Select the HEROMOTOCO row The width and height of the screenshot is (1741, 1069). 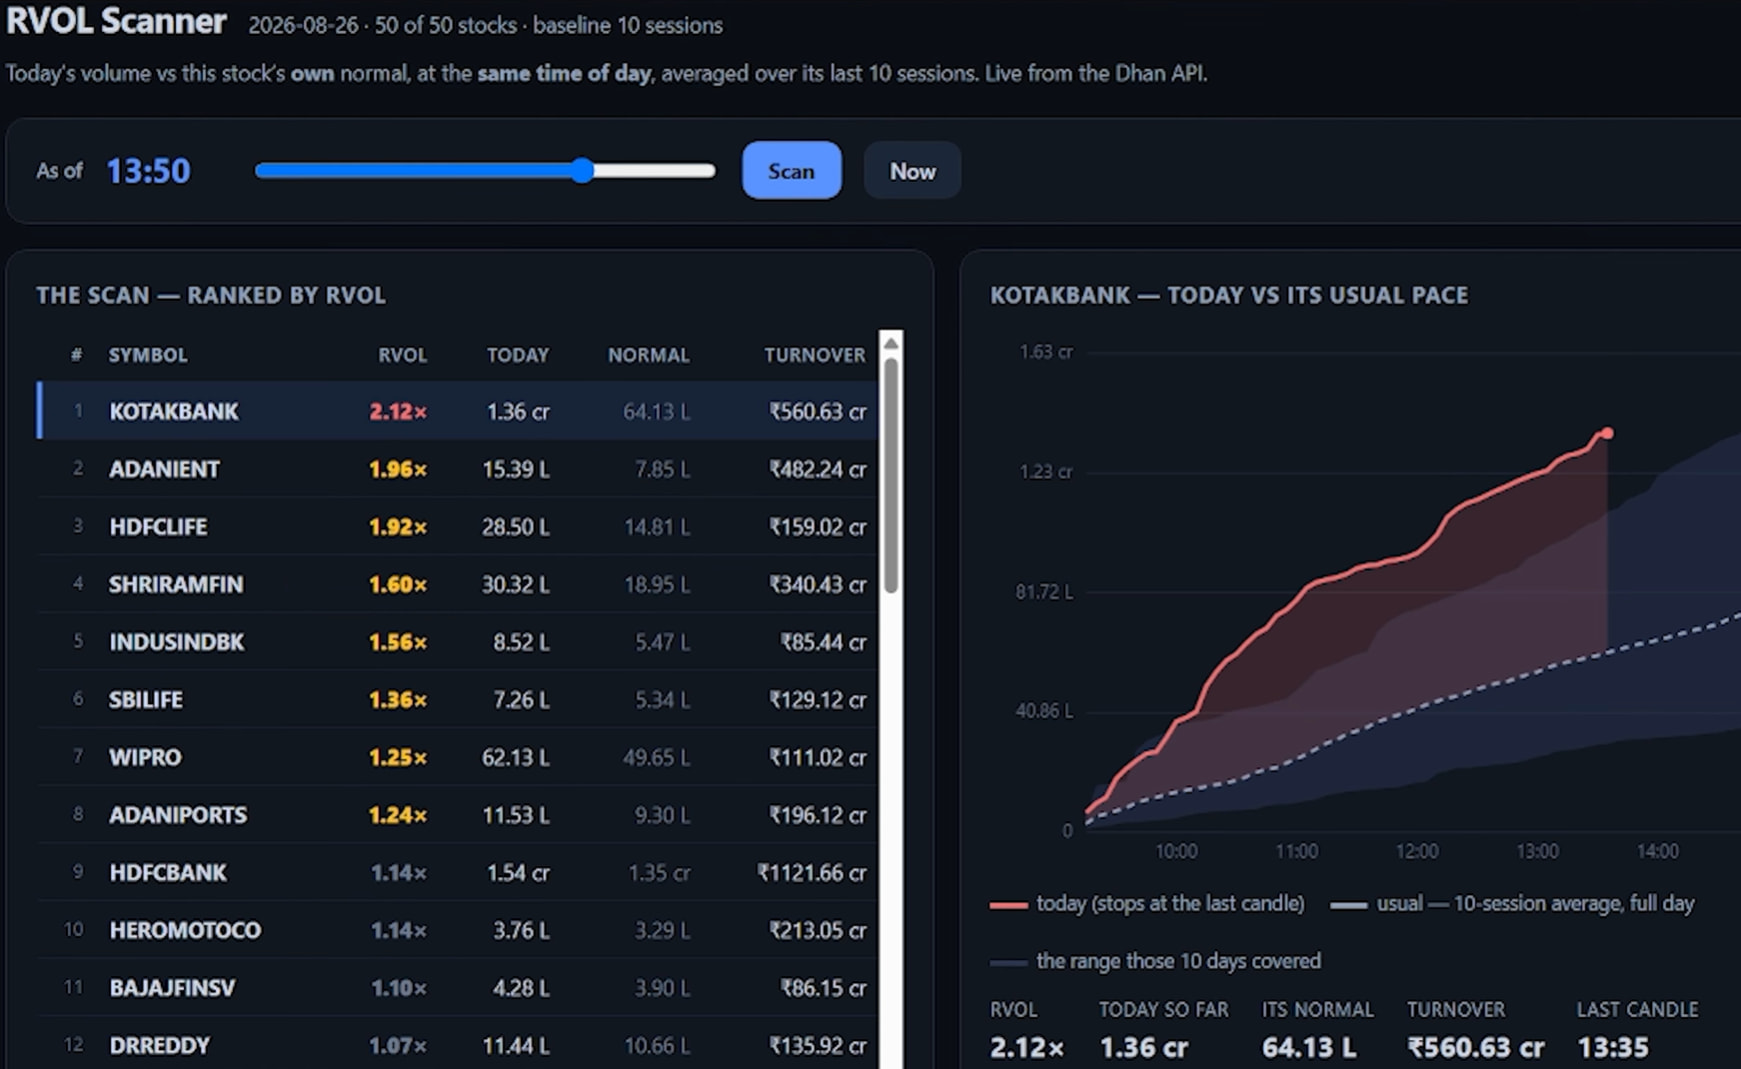457,930
